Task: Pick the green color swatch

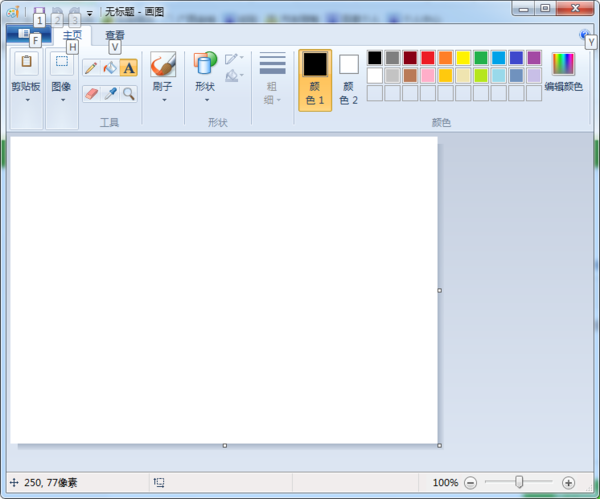Action: [x=481, y=58]
